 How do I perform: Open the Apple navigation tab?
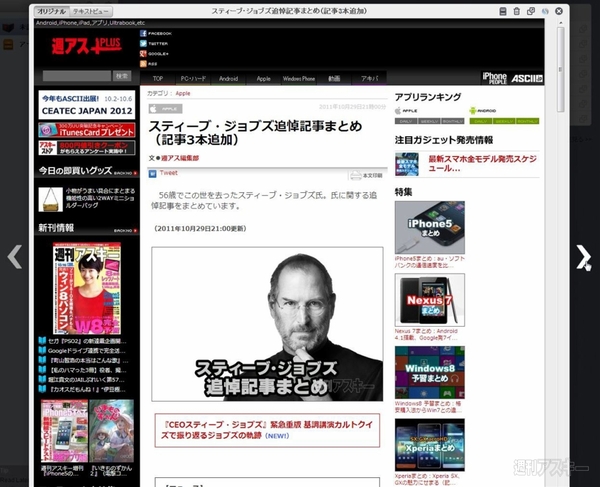click(263, 78)
